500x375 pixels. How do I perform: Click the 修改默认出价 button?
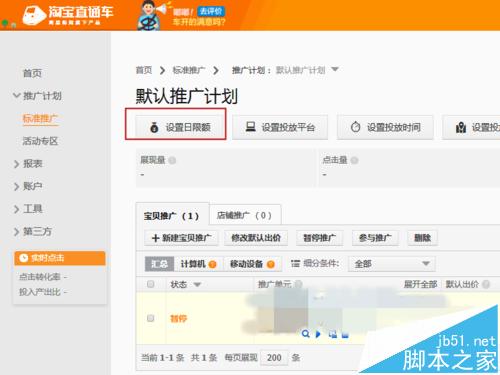256,238
